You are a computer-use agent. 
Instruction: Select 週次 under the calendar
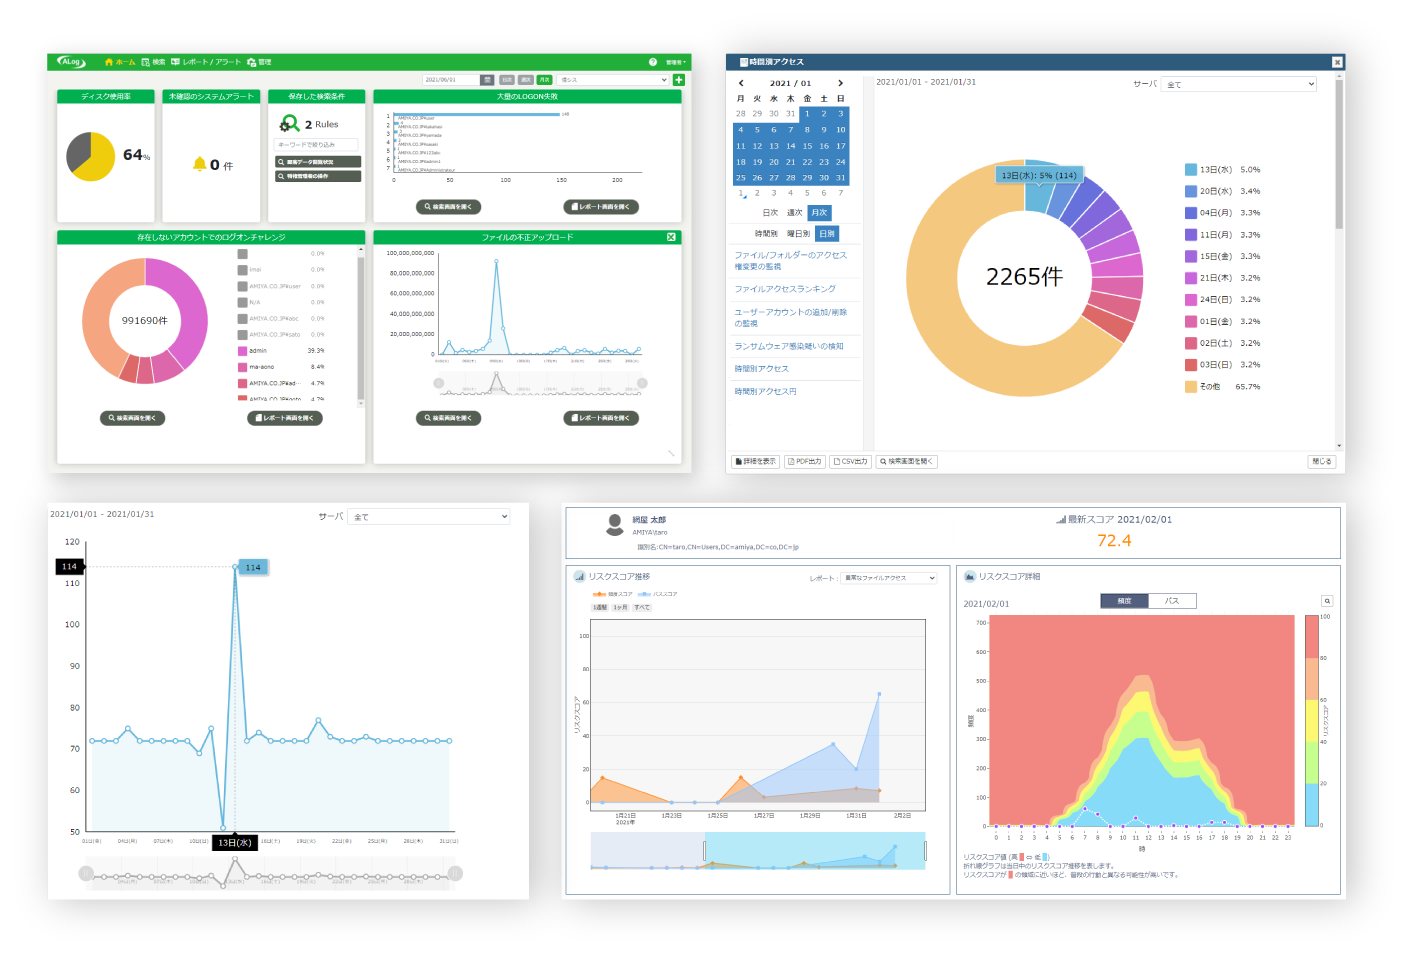794,213
